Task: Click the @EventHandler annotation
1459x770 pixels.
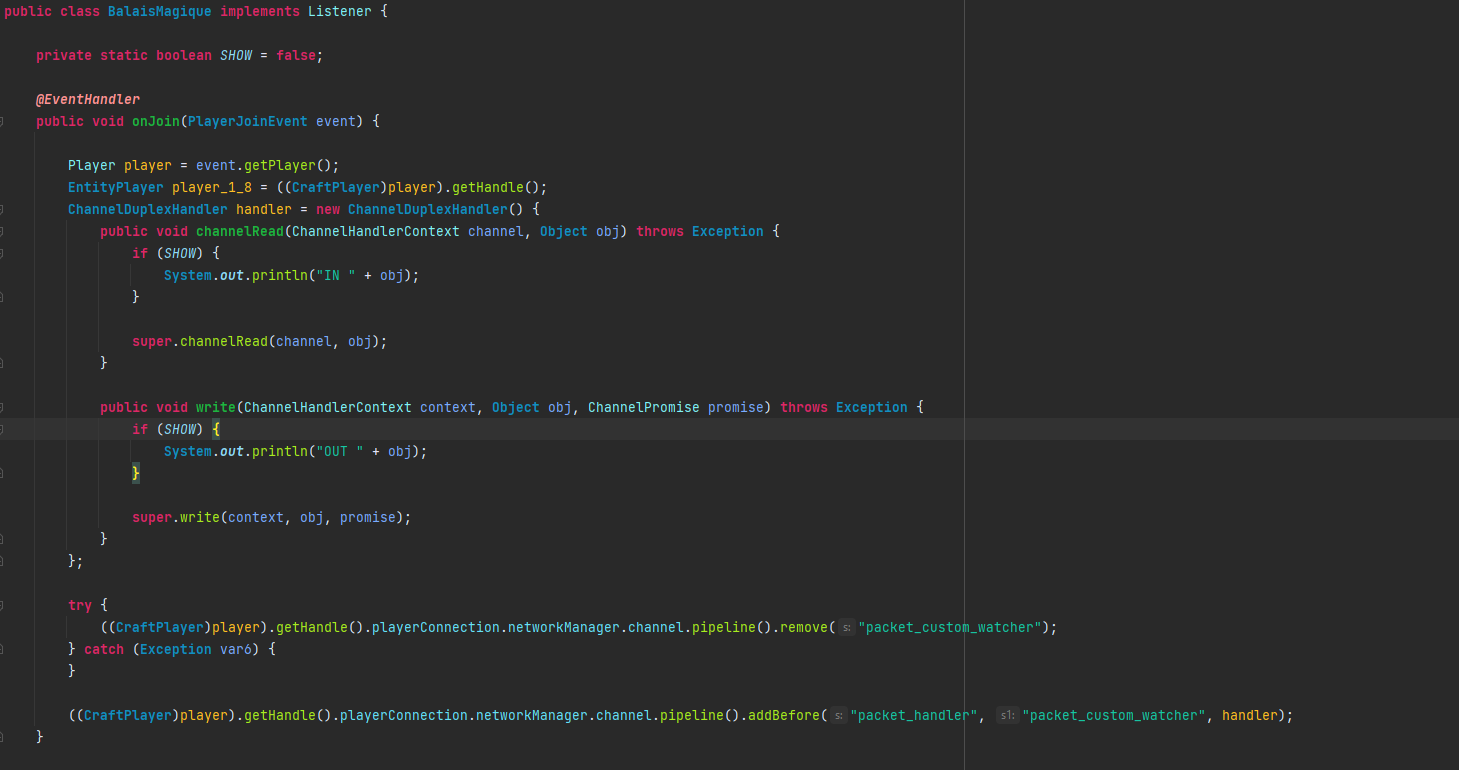Action: pyautogui.click(x=88, y=99)
